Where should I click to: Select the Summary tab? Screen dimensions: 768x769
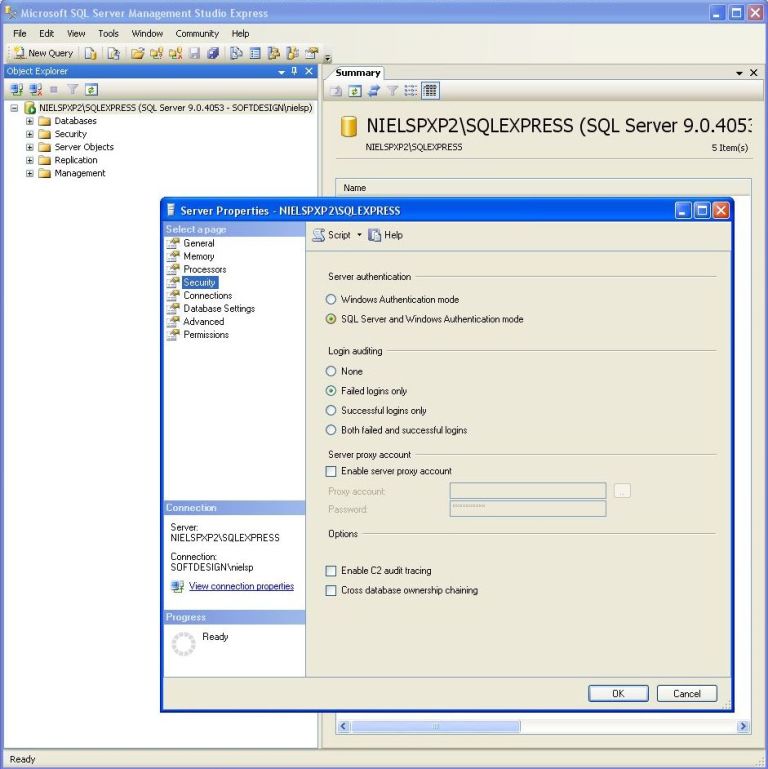pyautogui.click(x=358, y=73)
